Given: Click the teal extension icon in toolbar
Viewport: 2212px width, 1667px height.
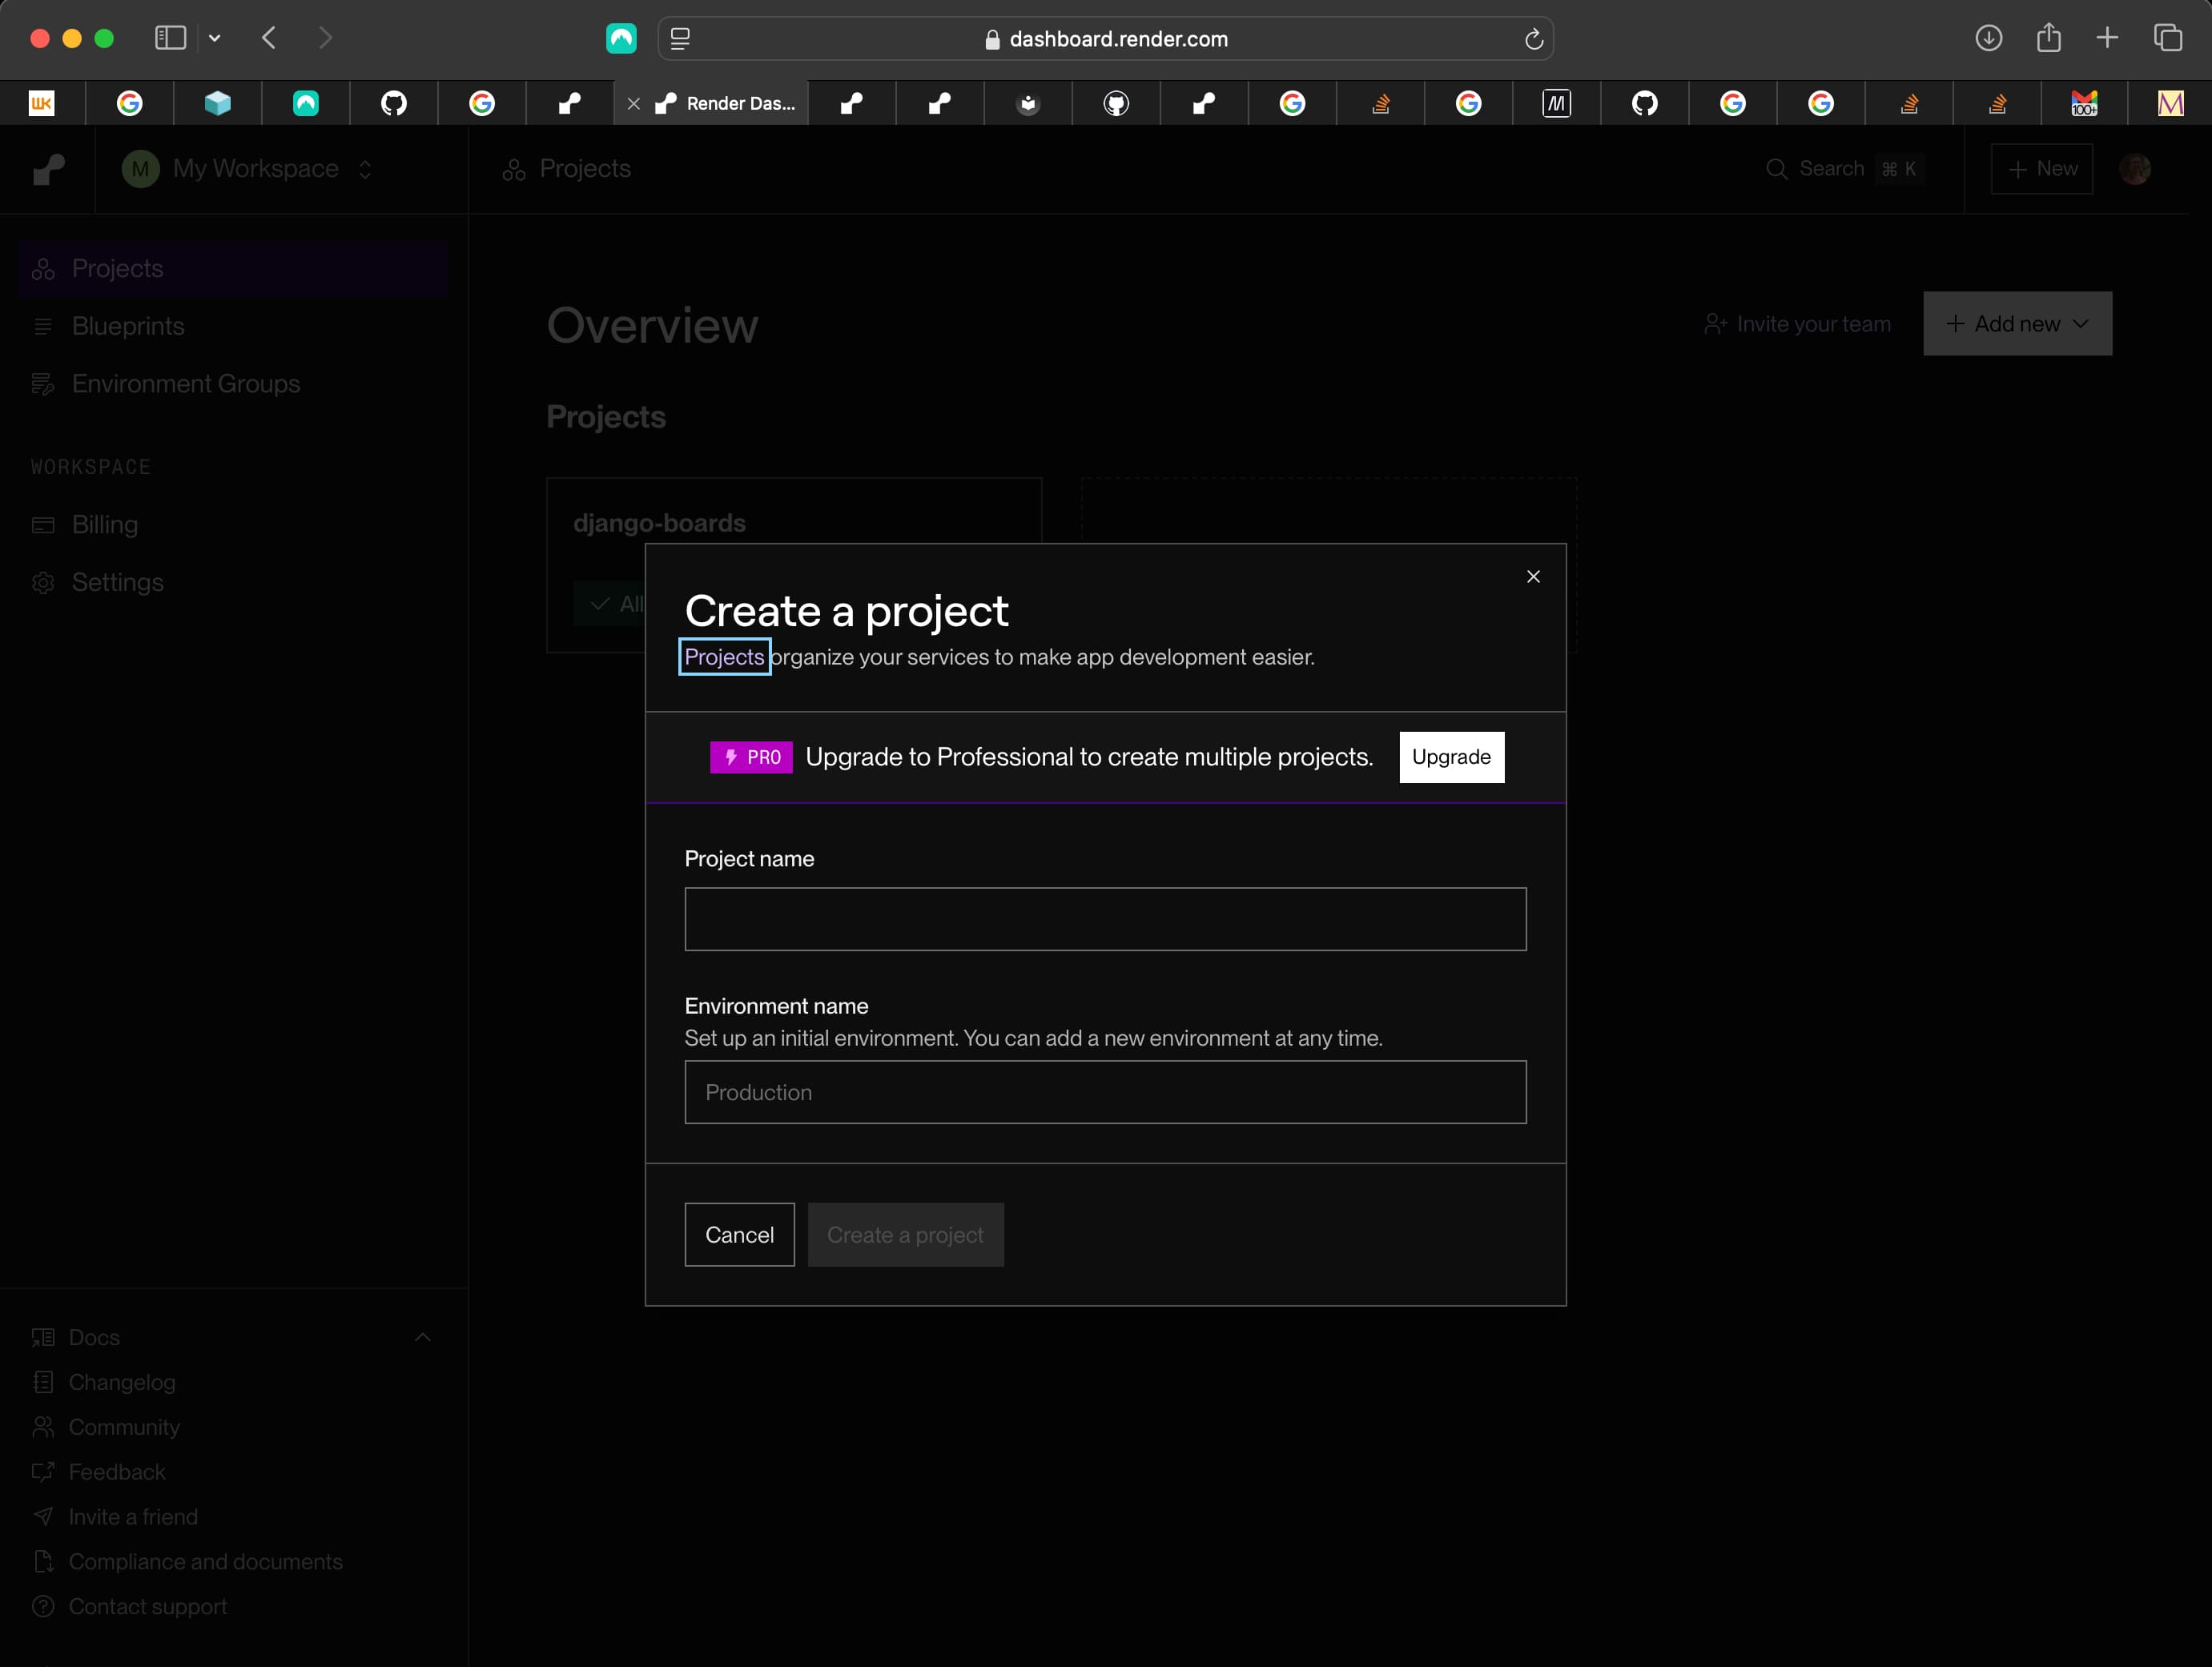Looking at the screenshot, I should pos(621,39).
